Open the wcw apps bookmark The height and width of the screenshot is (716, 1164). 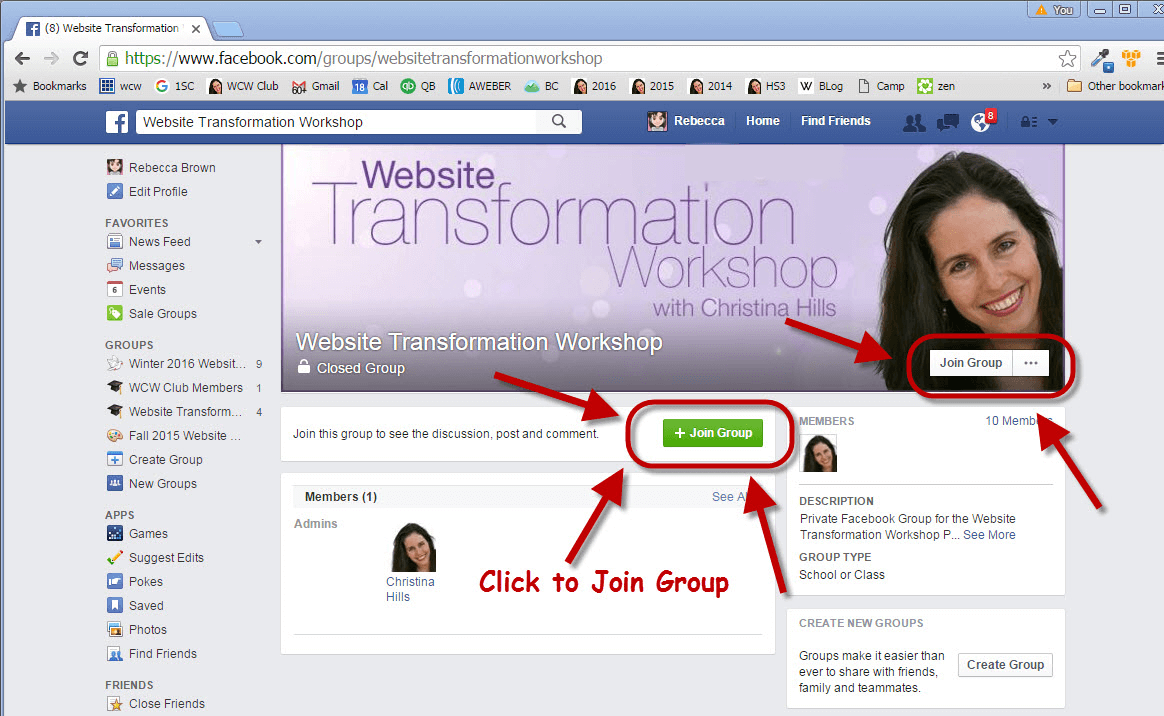point(120,86)
